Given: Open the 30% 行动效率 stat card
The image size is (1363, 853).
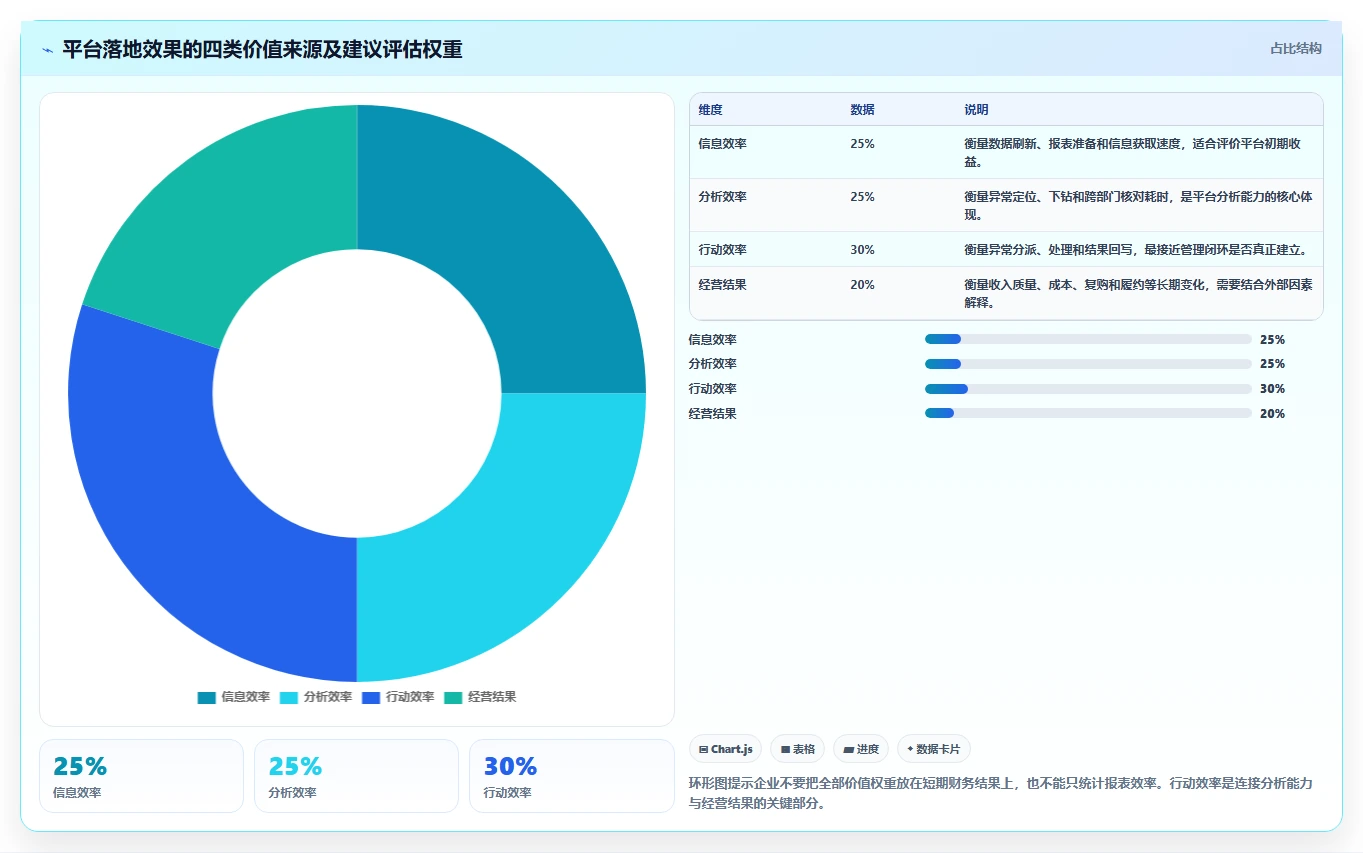Looking at the screenshot, I should point(572,776).
